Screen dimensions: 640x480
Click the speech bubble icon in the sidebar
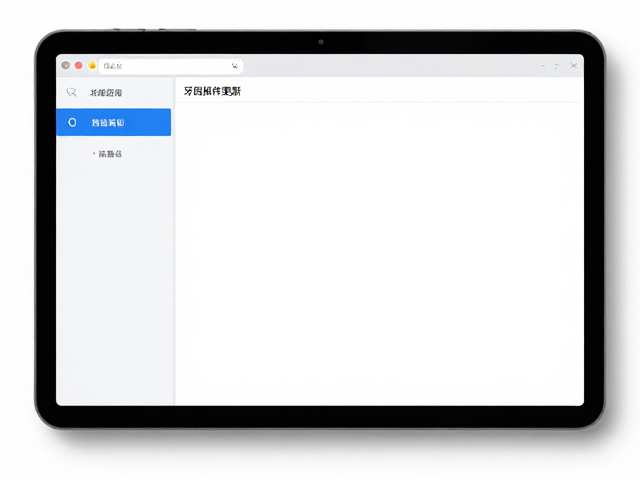pyautogui.click(x=71, y=92)
